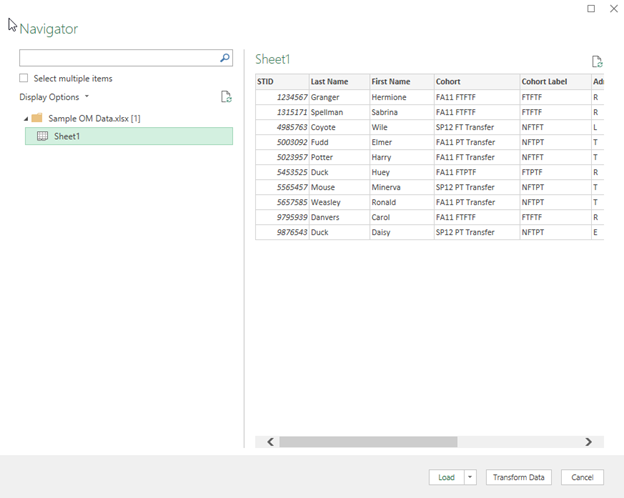624x498 pixels.
Task: Click the cell Harry
Action: (402, 157)
